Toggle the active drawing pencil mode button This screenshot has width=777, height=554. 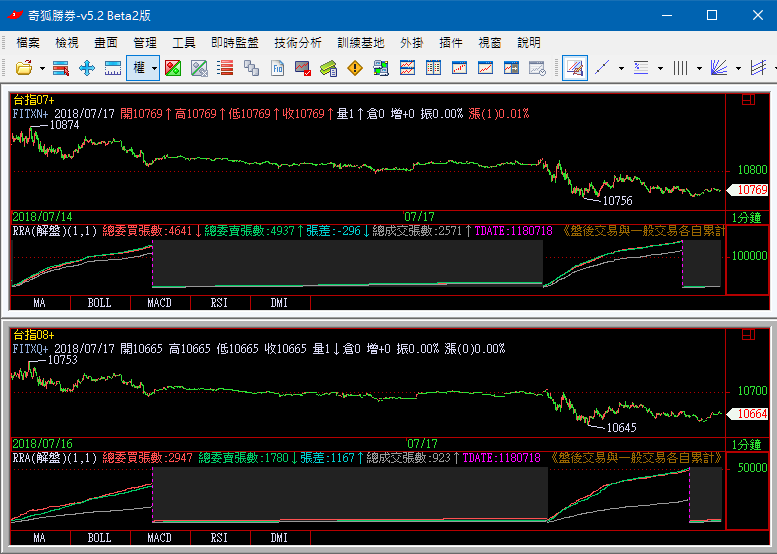[x=575, y=68]
